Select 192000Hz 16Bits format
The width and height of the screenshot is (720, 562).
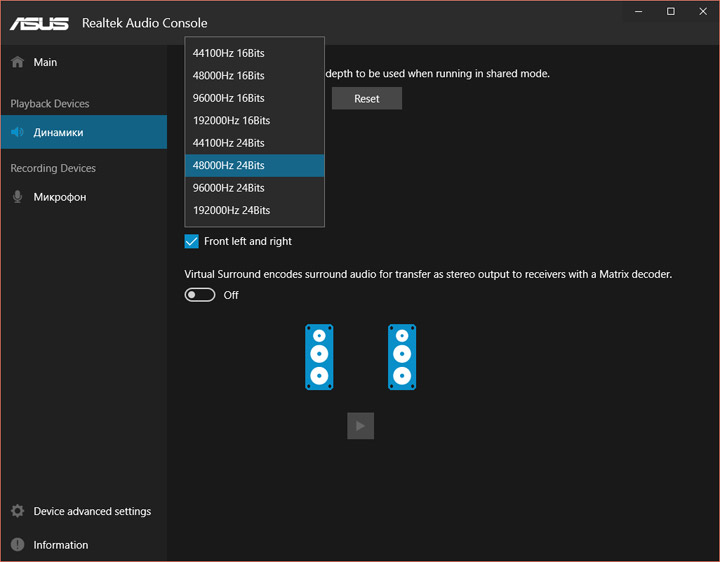(x=254, y=121)
